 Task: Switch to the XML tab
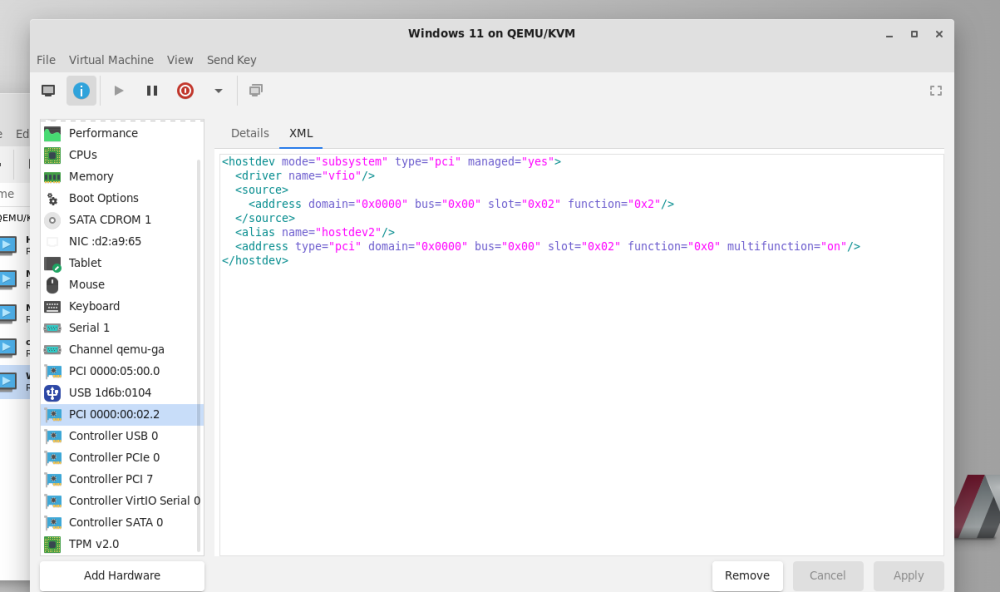point(301,133)
